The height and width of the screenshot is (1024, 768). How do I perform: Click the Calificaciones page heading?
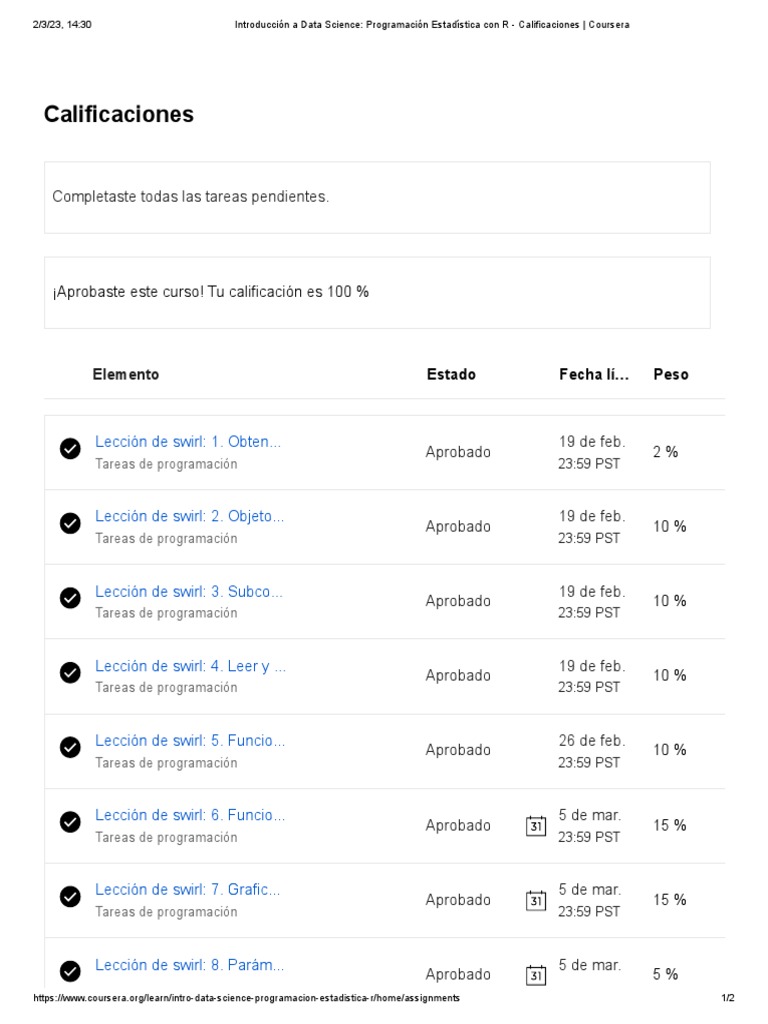[x=119, y=114]
